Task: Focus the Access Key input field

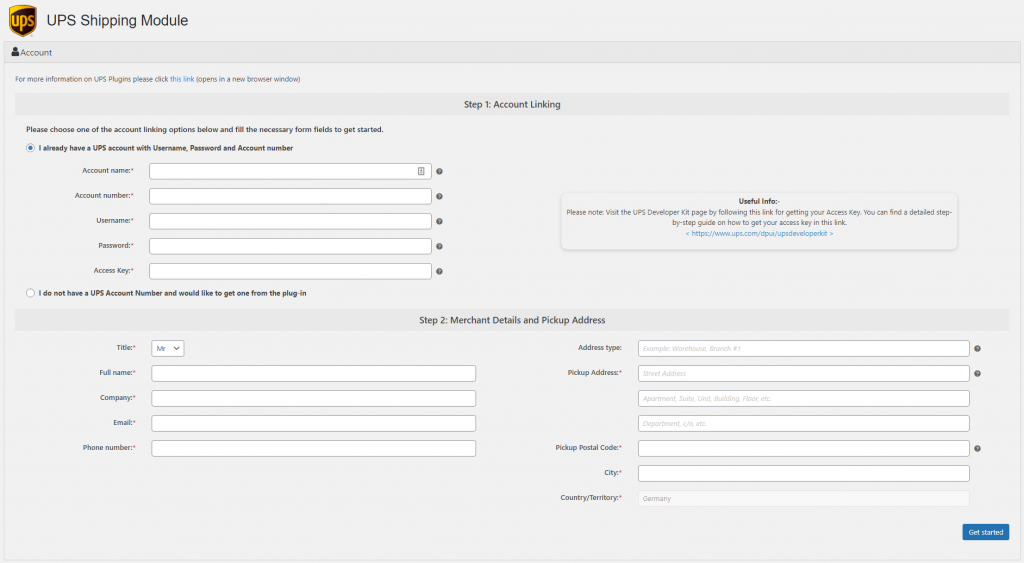Action: [x=290, y=271]
